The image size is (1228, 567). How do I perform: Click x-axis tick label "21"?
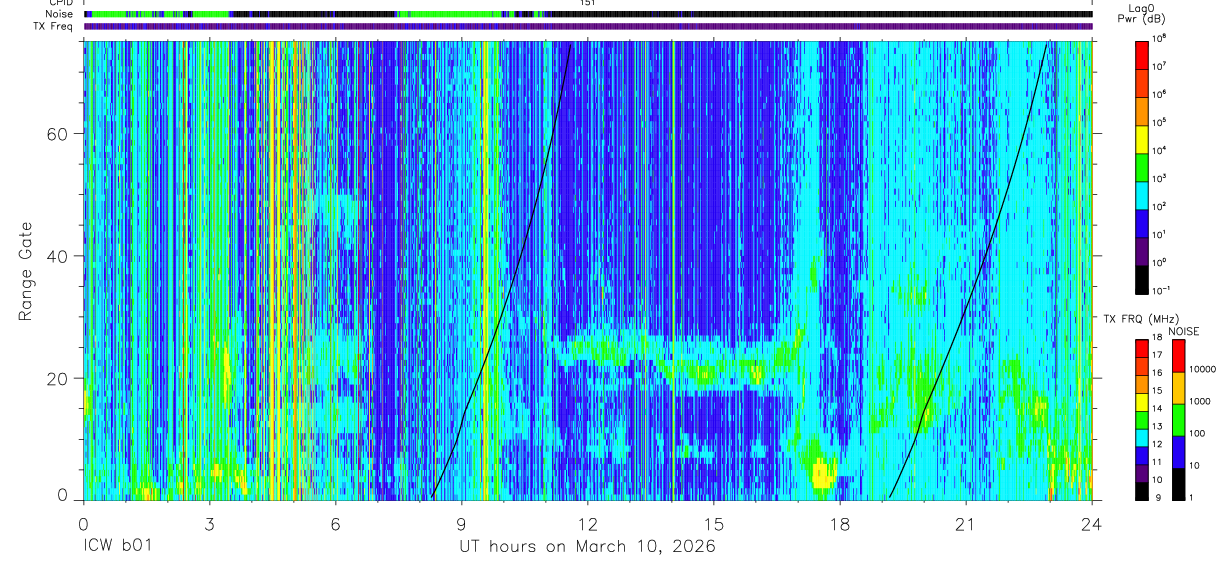[966, 524]
